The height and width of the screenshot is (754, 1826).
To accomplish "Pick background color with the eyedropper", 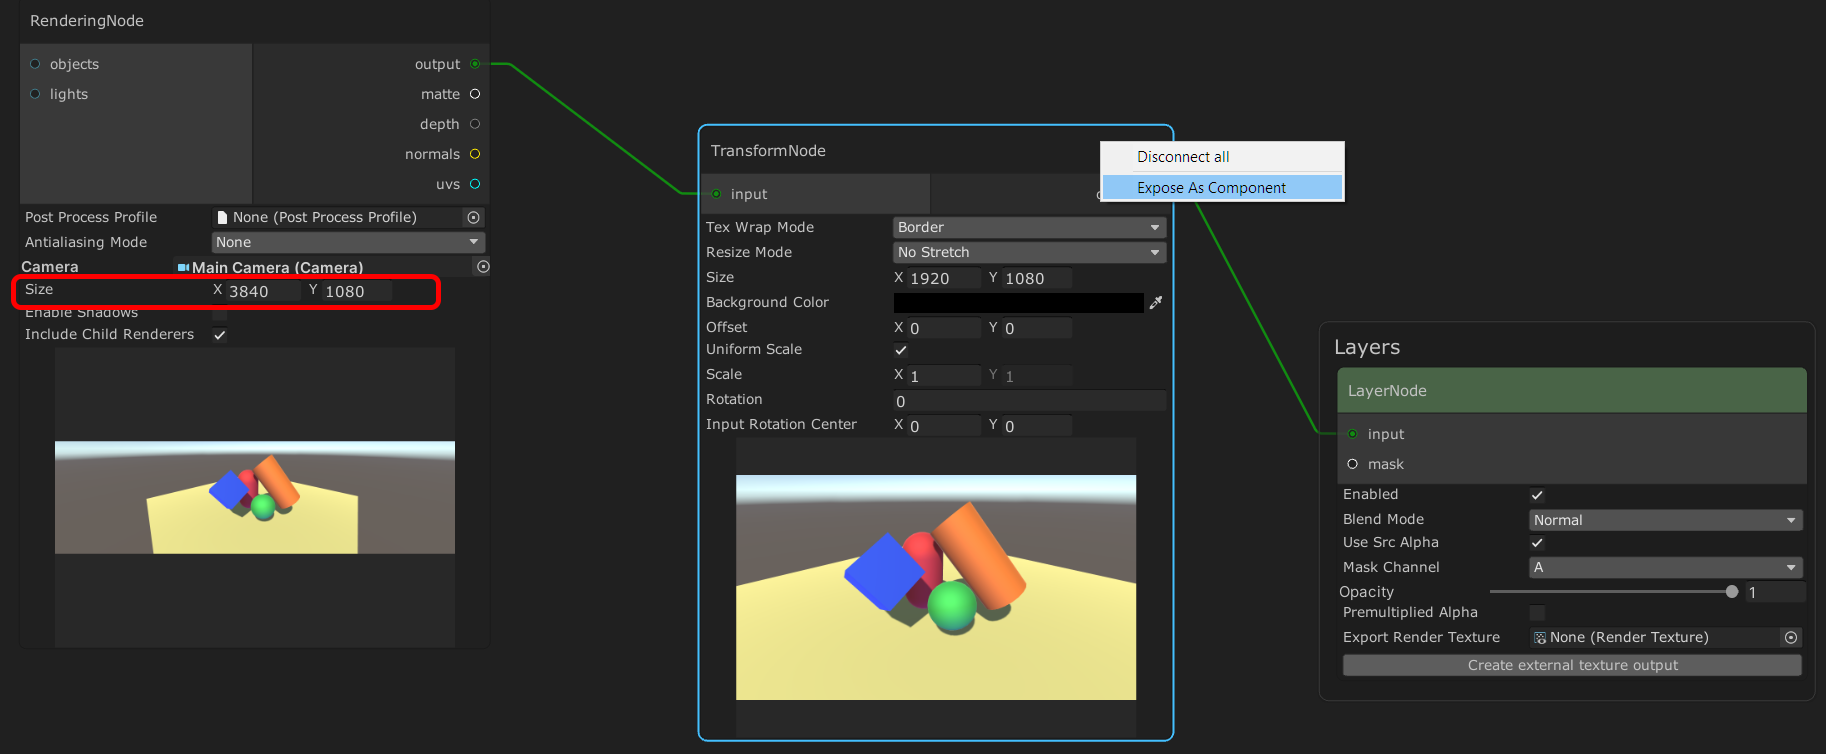I will (1156, 302).
